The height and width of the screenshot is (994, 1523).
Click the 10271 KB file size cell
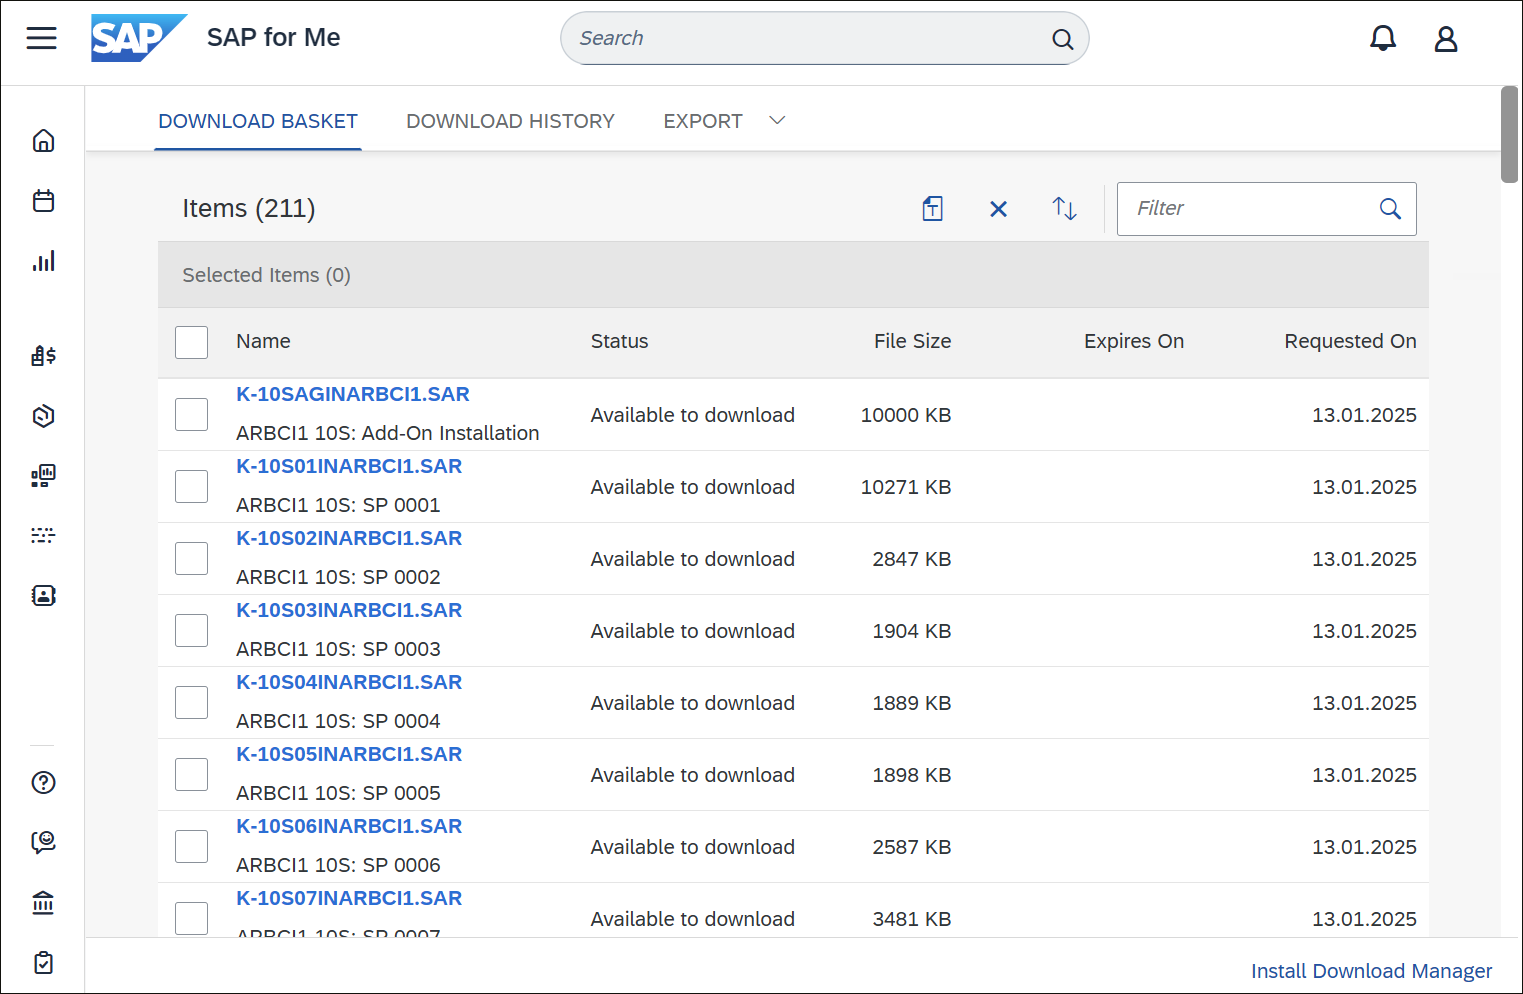tap(906, 487)
